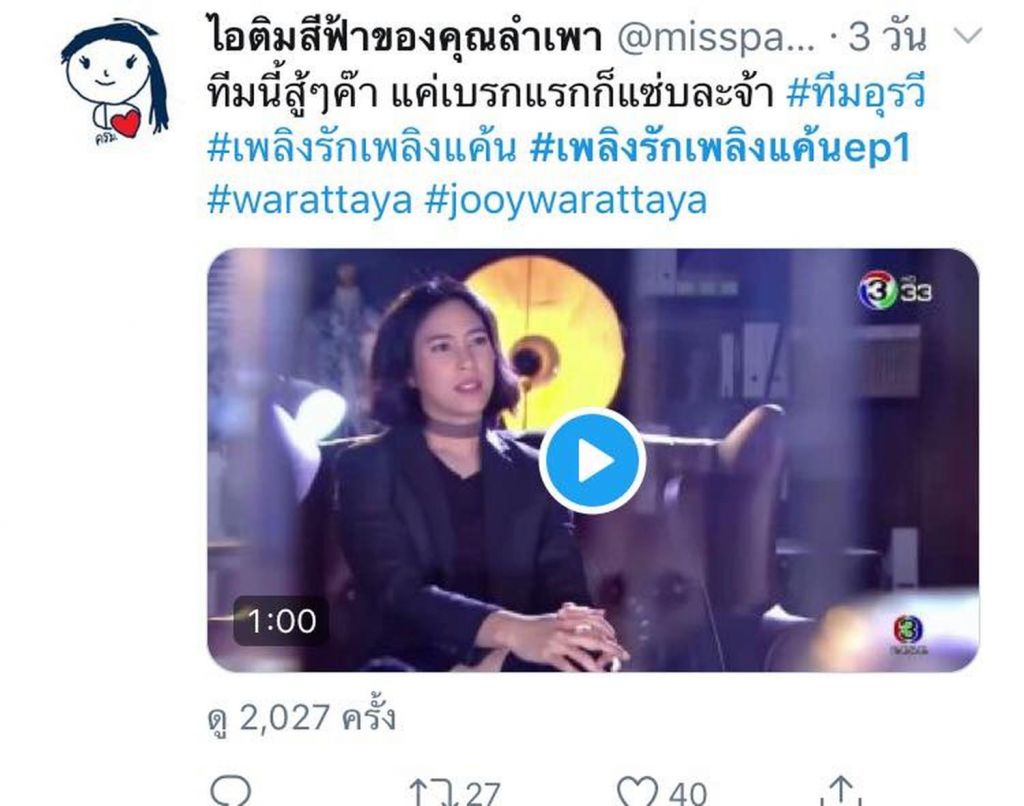Open the #jooywarattaya hashtag link
Viewport: 1024px width, 806px height.
(566, 201)
